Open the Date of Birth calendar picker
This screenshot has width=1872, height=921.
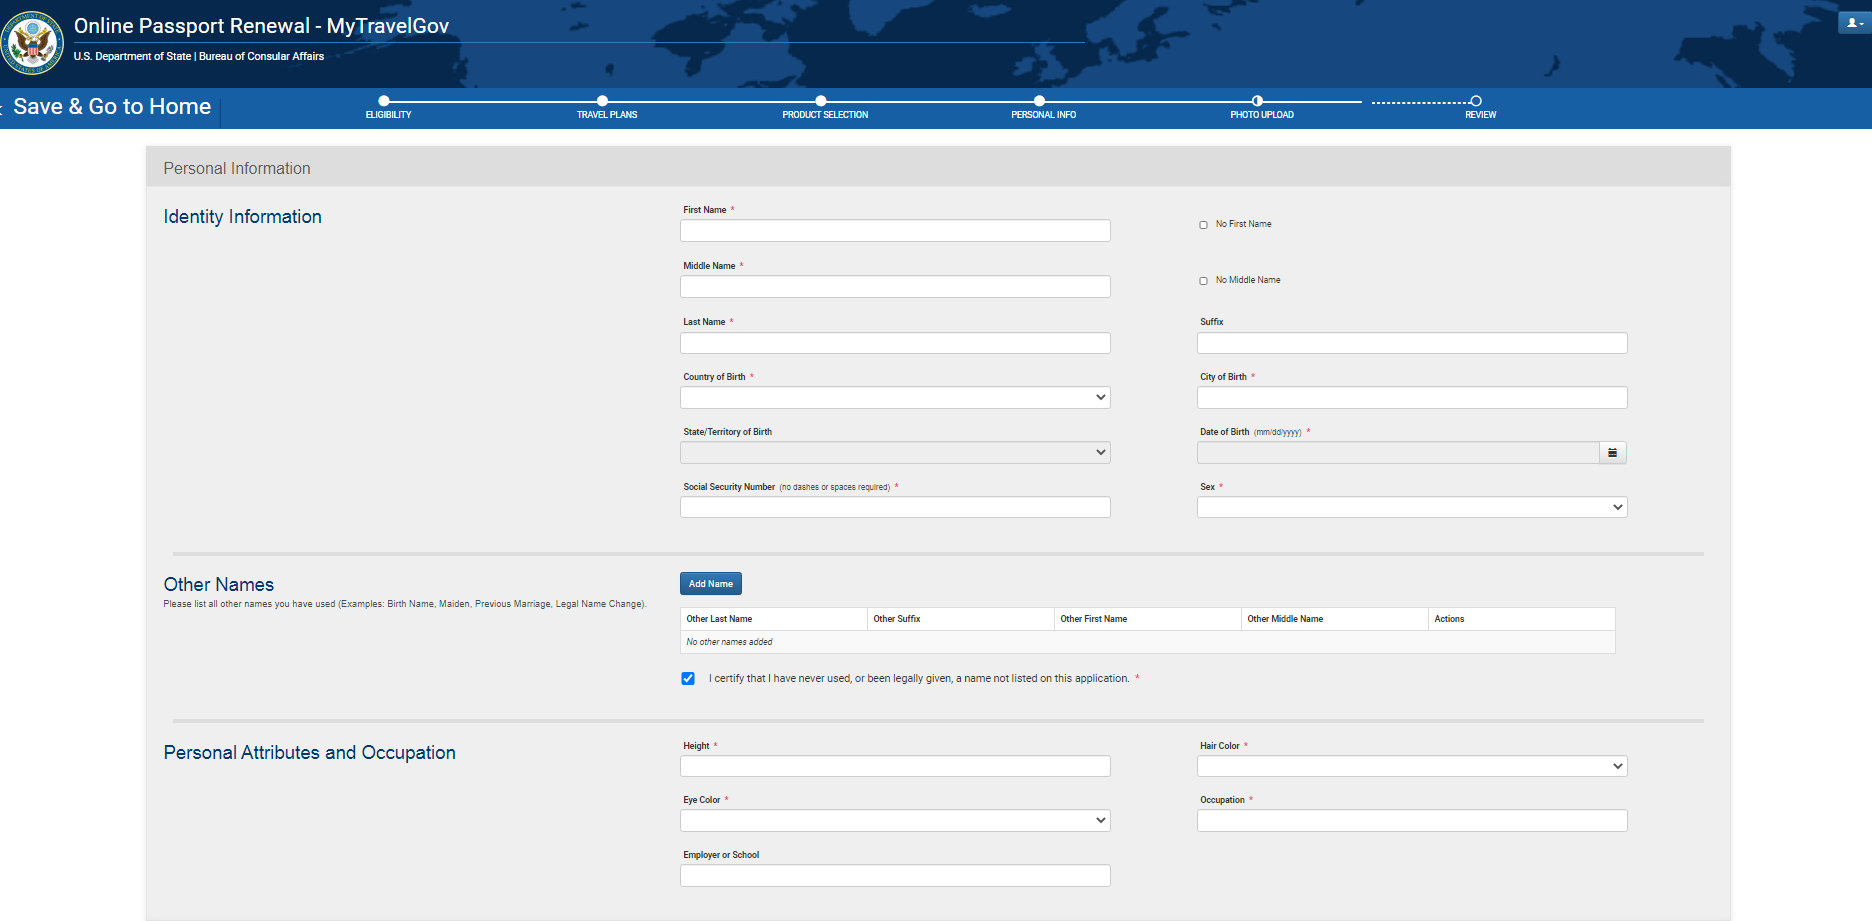coord(1612,453)
